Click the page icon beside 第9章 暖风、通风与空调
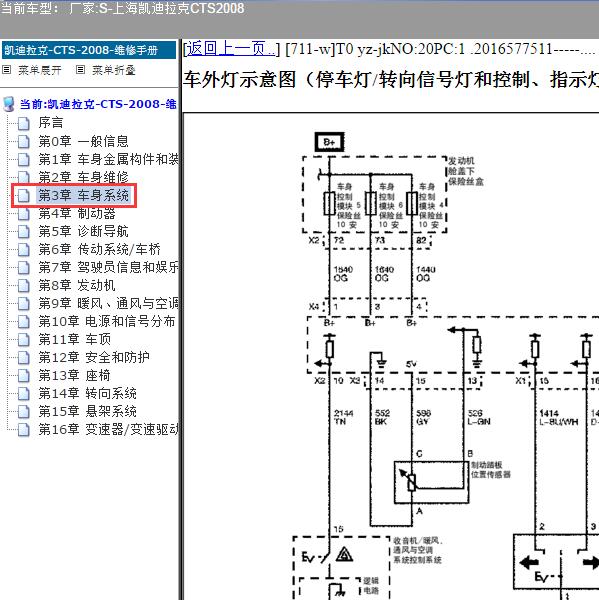599x600 pixels. pos(24,303)
